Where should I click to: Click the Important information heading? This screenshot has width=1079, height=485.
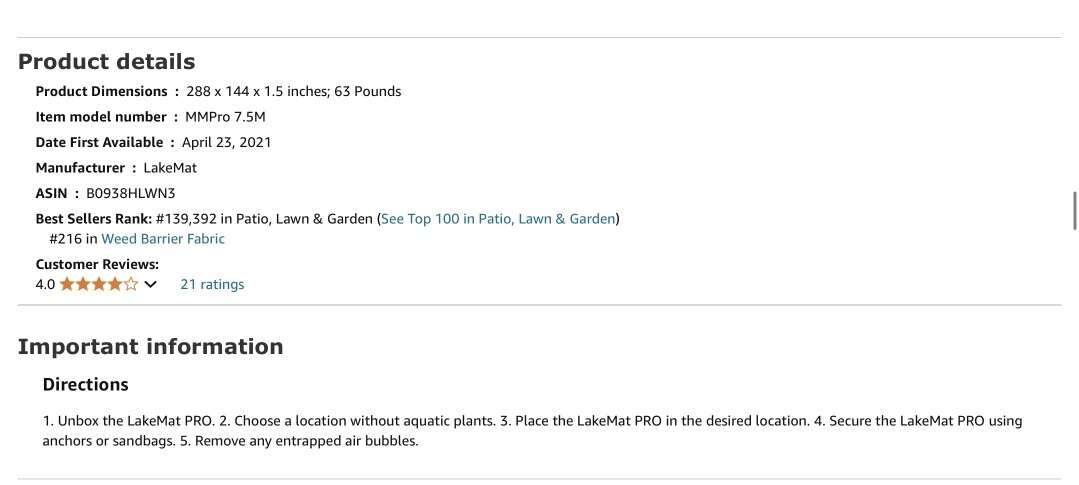151,347
